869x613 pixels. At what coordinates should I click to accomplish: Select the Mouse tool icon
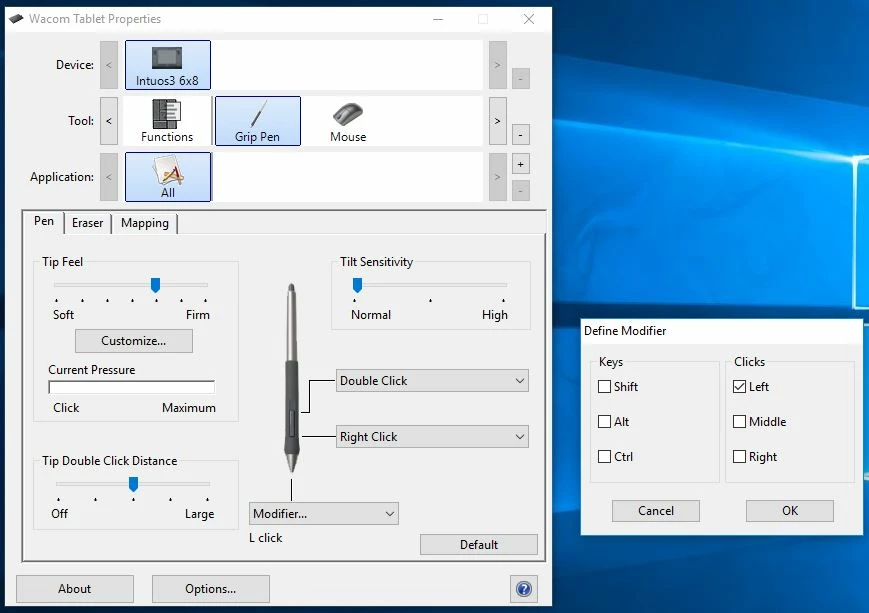click(x=348, y=121)
